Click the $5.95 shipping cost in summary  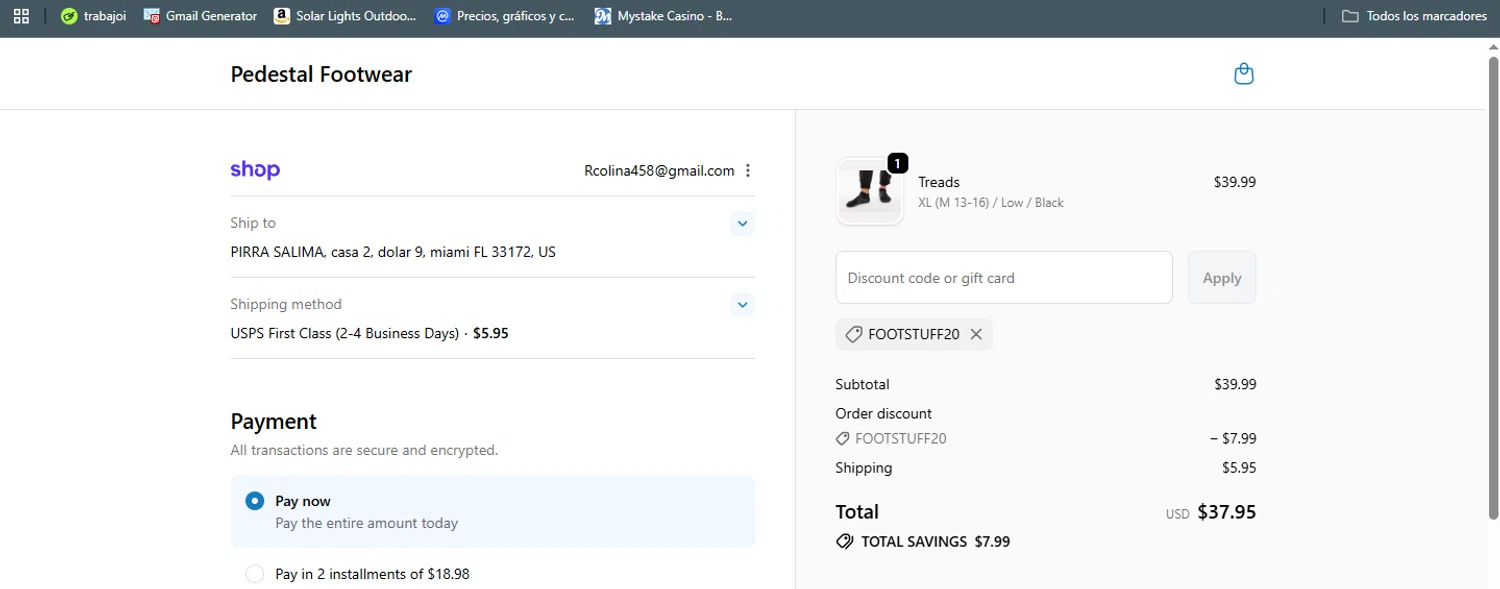[x=1239, y=468]
